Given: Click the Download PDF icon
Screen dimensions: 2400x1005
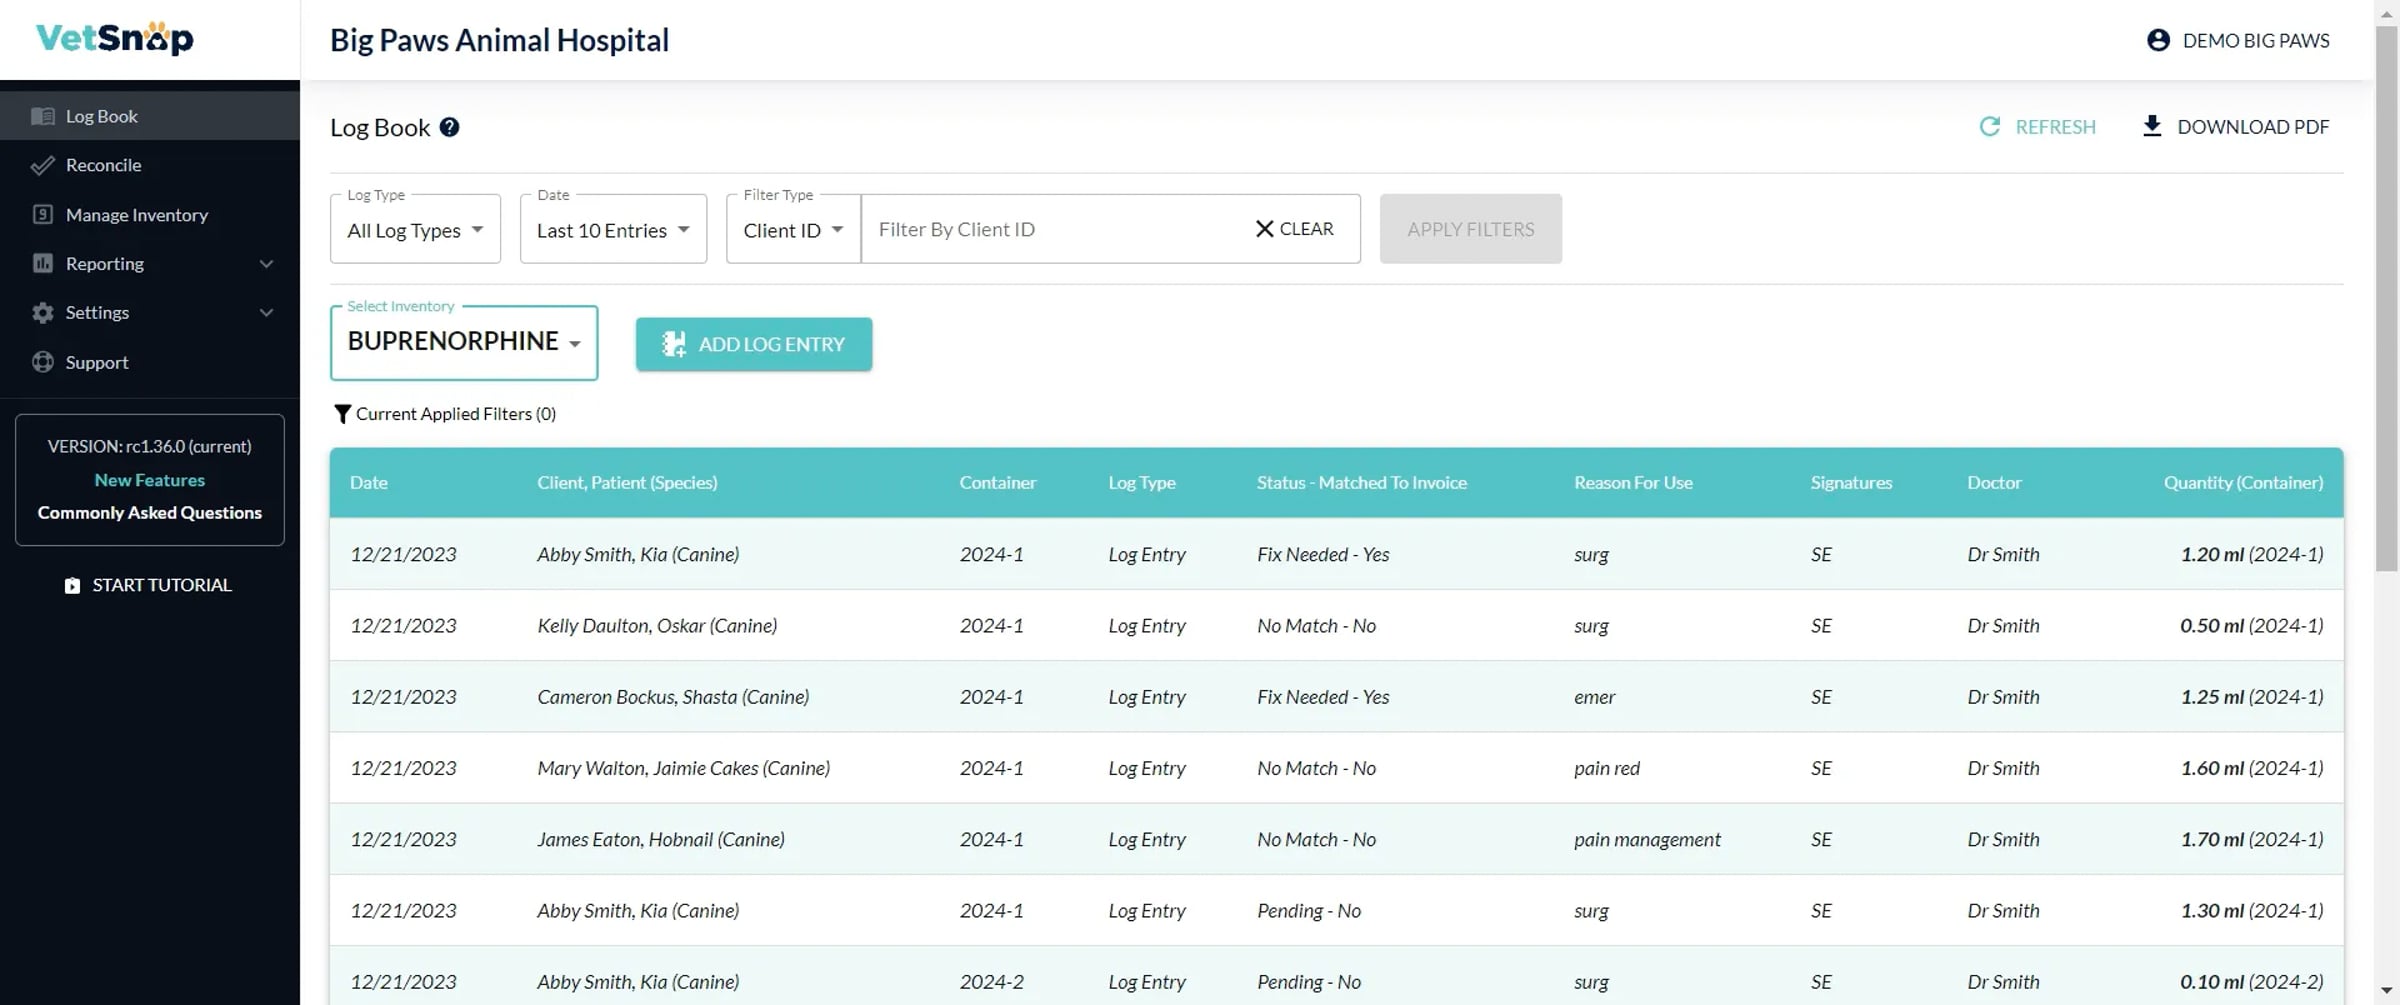Looking at the screenshot, I should (x=2151, y=126).
